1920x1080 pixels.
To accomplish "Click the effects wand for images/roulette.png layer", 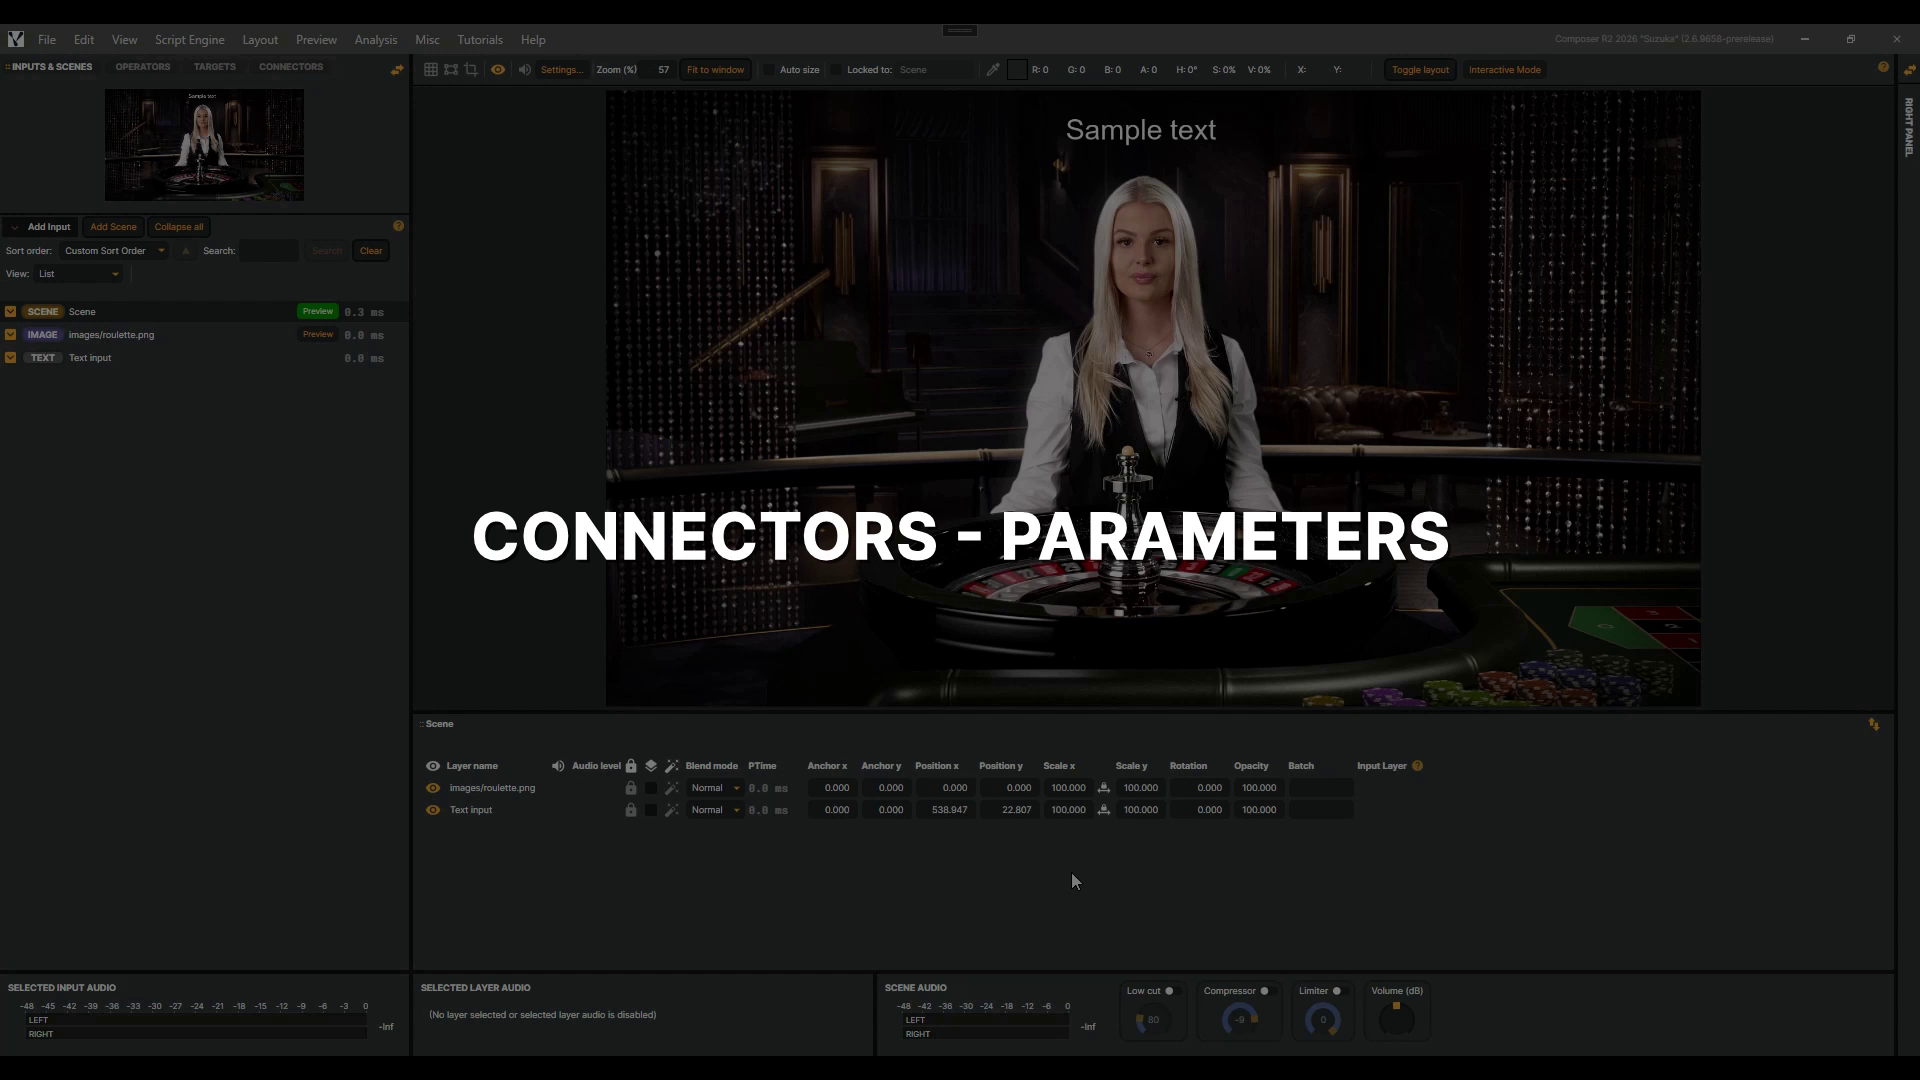I will click(672, 788).
